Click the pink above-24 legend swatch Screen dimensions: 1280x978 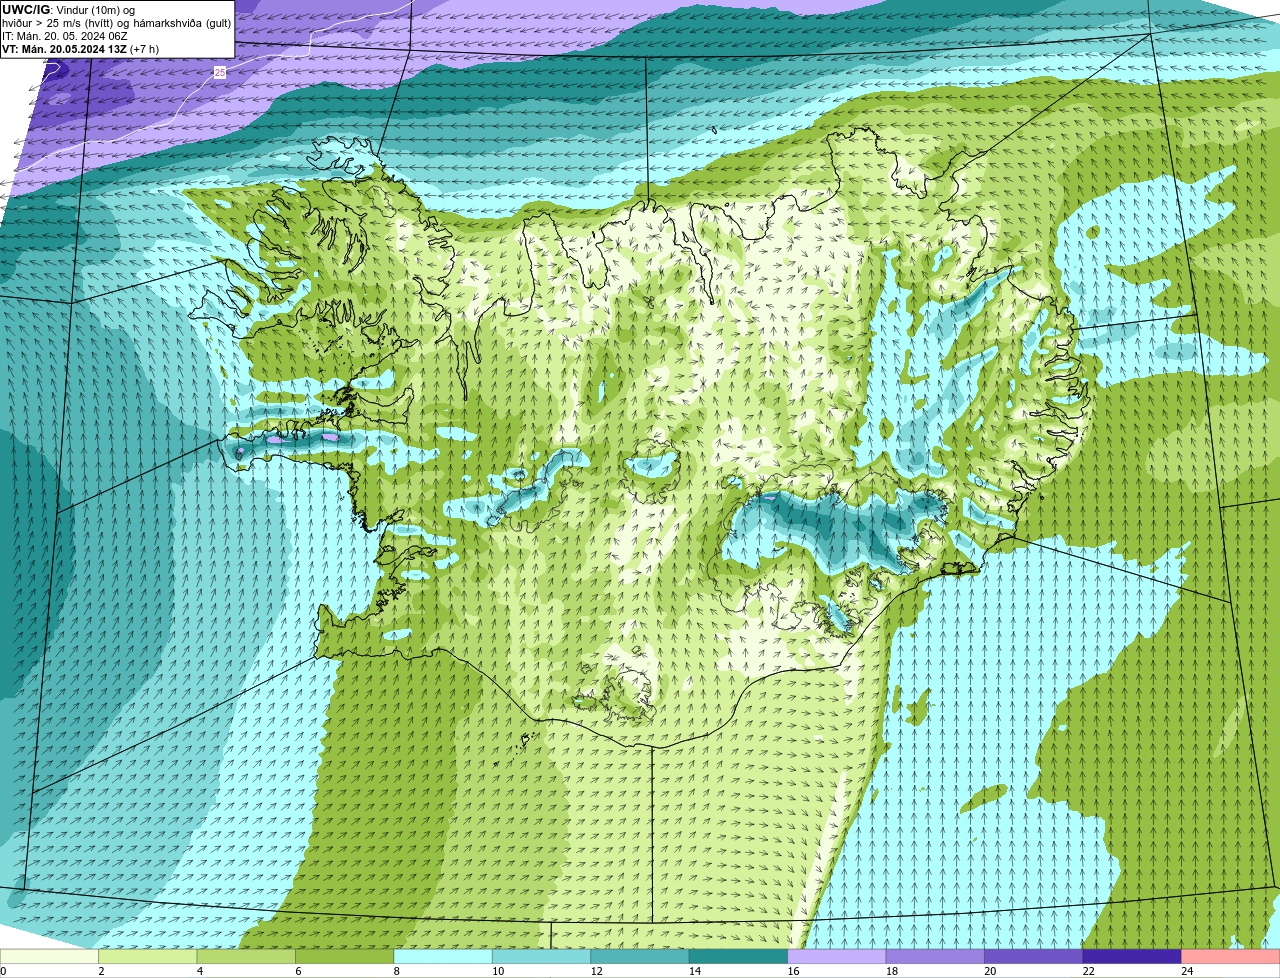(x=1231, y=956)
